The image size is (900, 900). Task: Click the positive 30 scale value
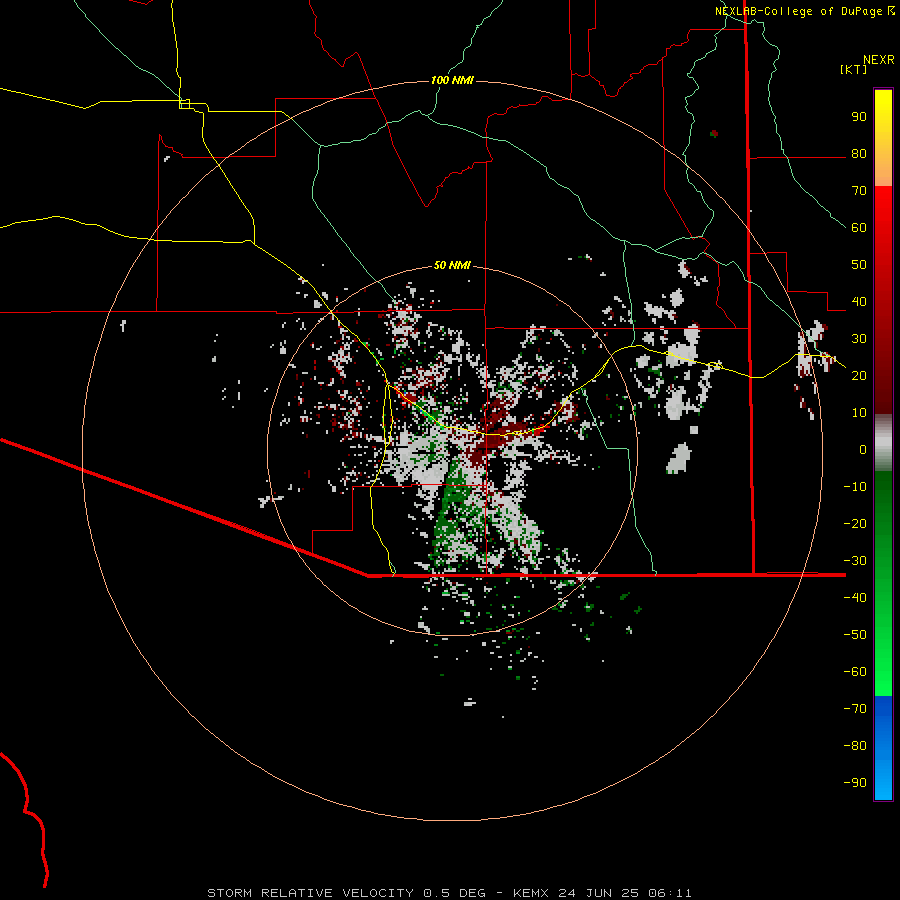click(x=859, y=339)
